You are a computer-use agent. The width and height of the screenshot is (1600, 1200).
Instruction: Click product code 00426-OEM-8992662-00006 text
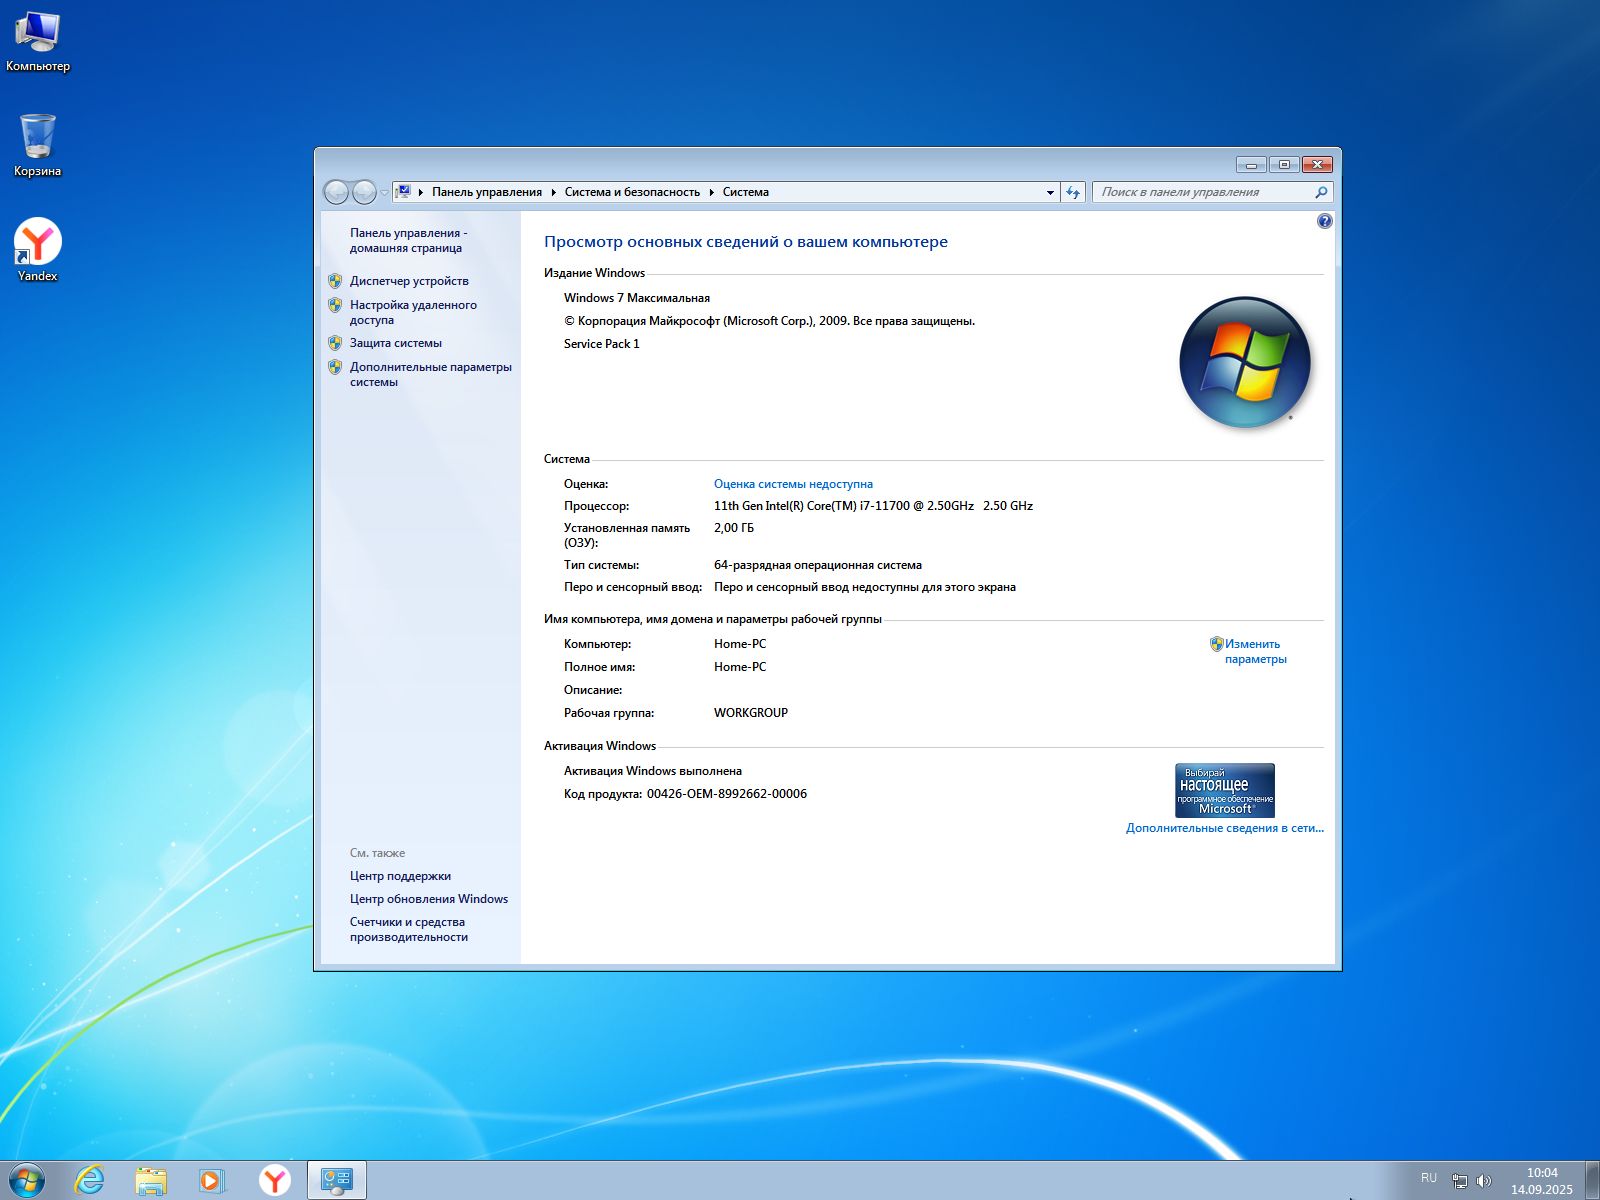click(727, 794)
